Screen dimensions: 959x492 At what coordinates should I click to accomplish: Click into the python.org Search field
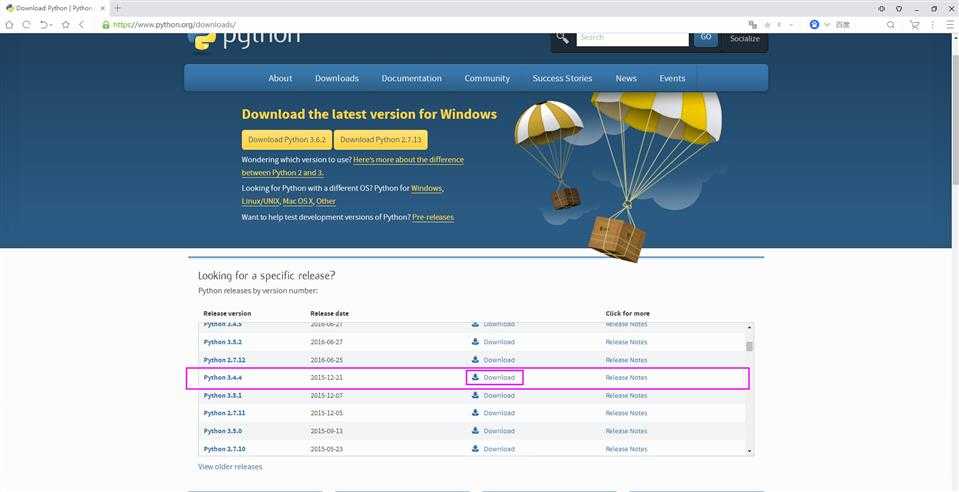632,38
